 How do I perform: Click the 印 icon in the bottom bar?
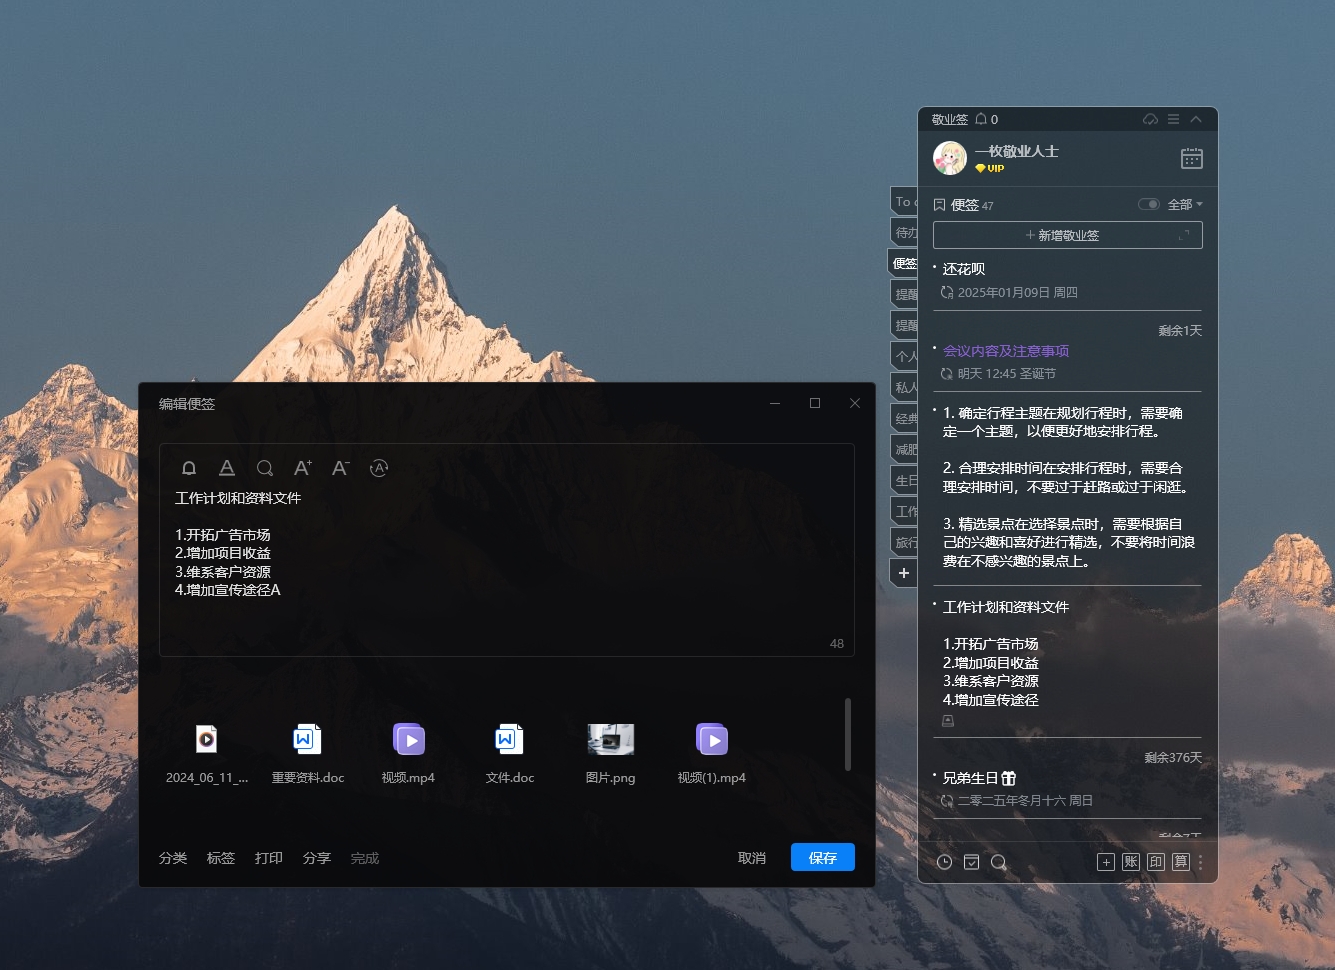(x=1156, y=862)
